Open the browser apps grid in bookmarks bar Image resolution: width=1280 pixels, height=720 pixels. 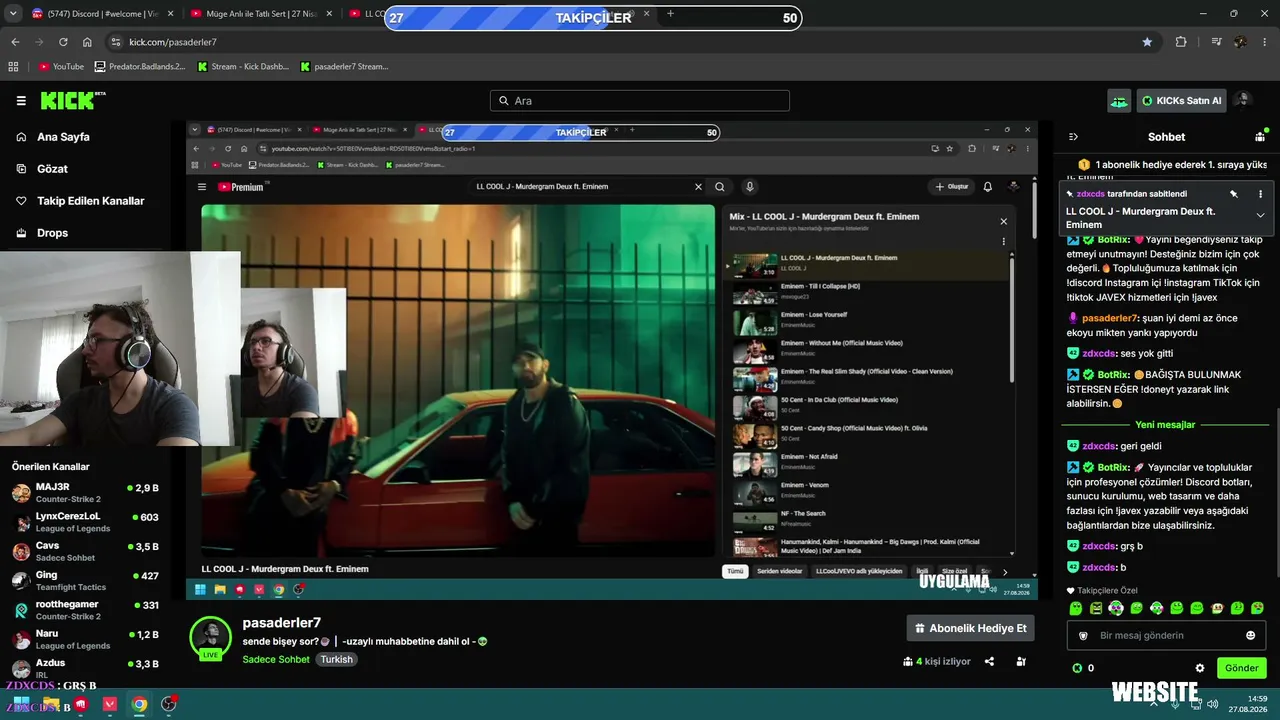click(13, 67)
